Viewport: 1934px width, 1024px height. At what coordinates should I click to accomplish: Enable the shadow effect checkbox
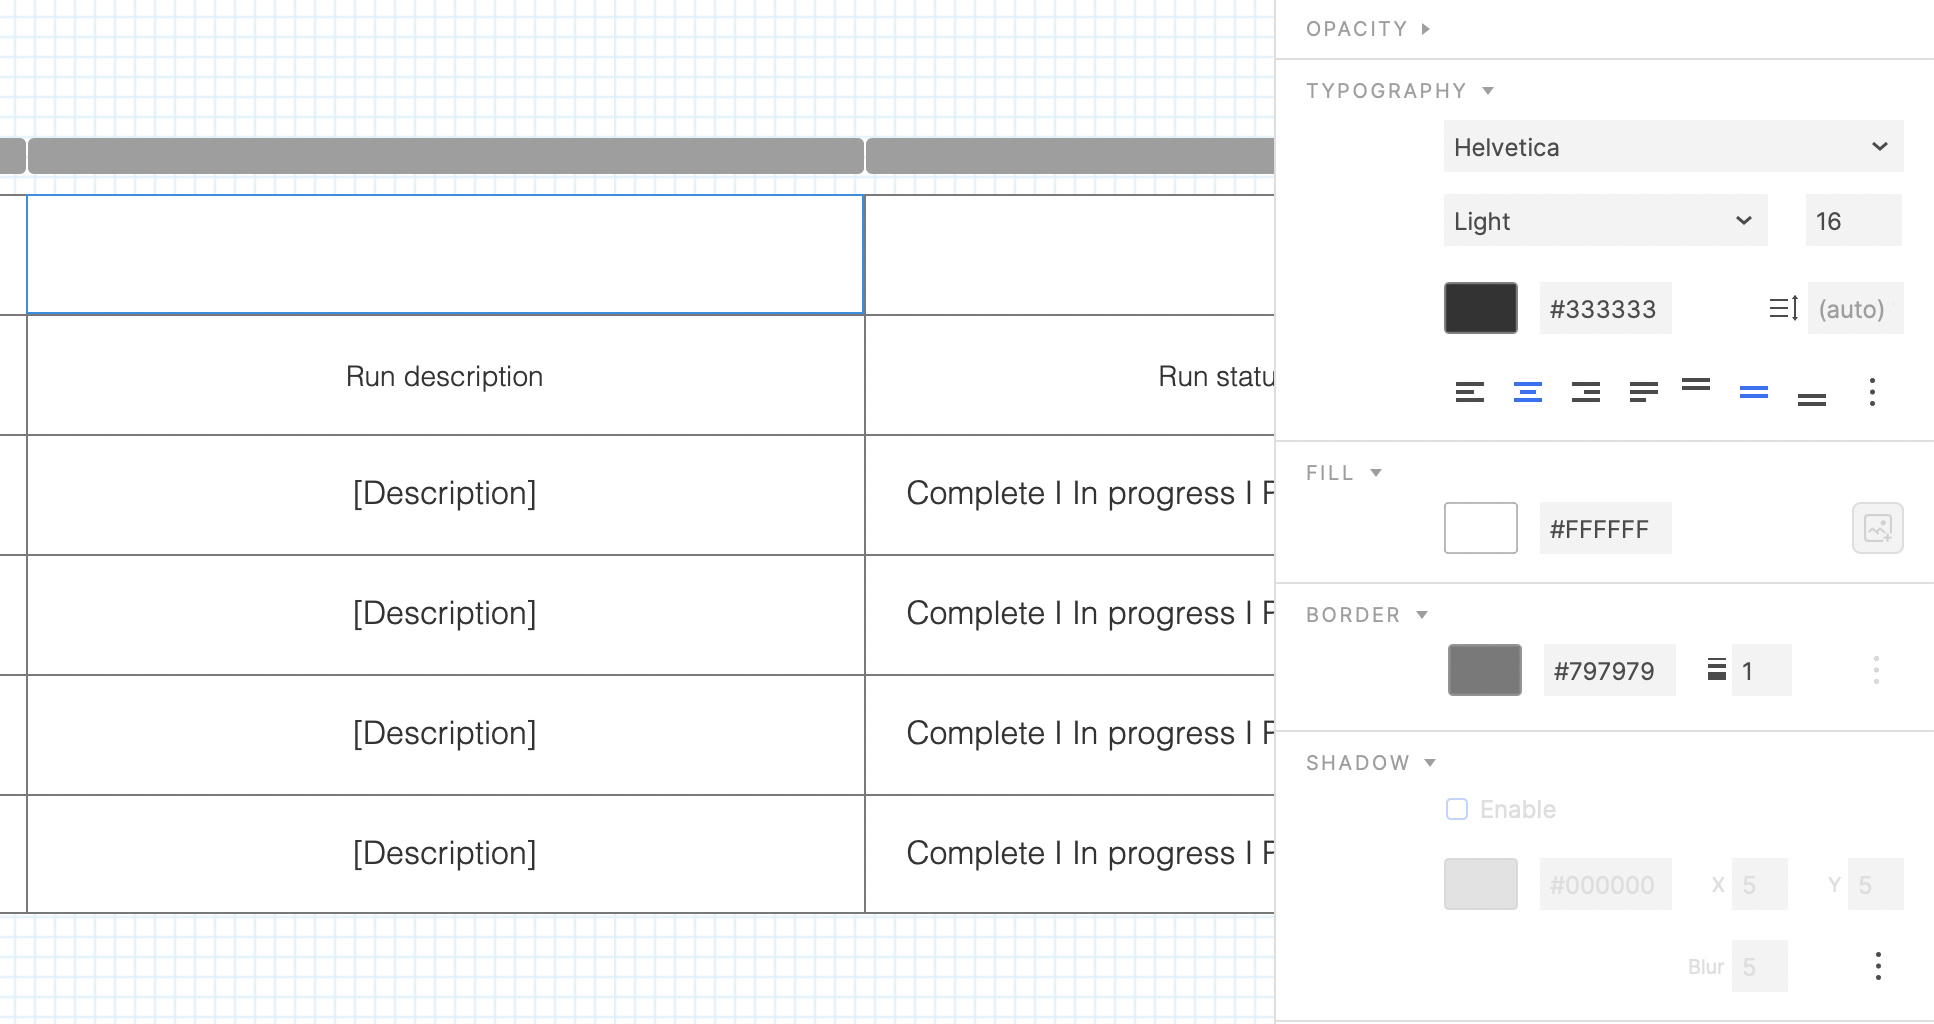(1456, 809)
